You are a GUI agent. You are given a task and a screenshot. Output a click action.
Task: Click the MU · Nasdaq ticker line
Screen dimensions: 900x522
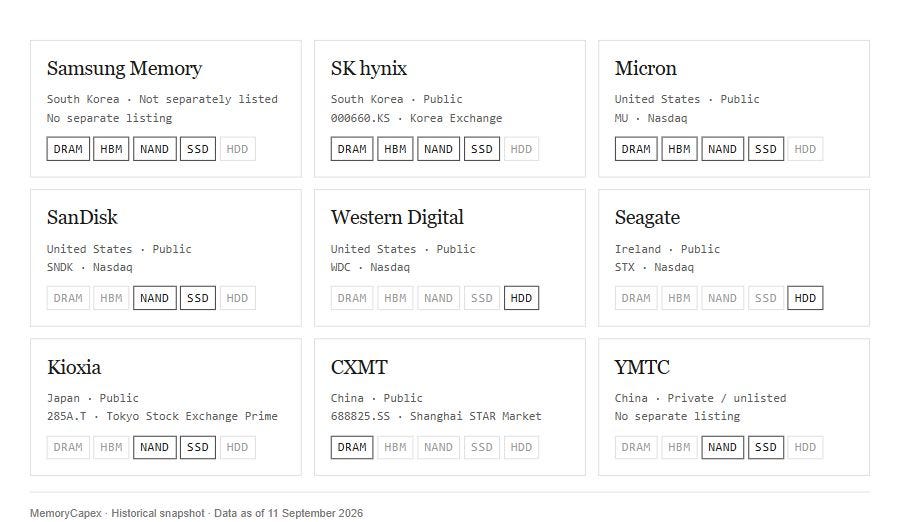tap(651, 118)
